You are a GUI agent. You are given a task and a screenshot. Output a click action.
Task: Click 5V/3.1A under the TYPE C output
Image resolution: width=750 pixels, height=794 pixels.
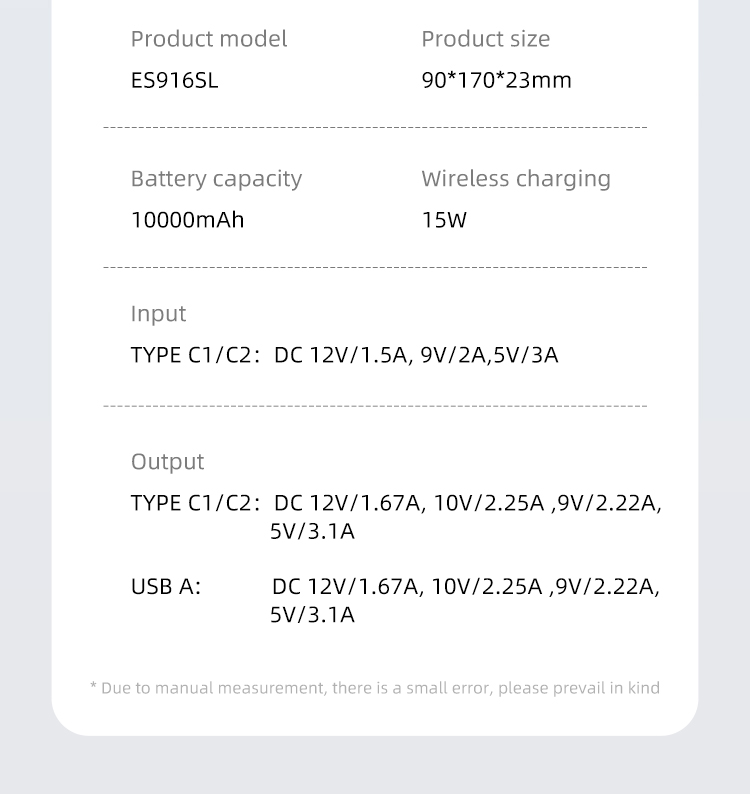312,531
